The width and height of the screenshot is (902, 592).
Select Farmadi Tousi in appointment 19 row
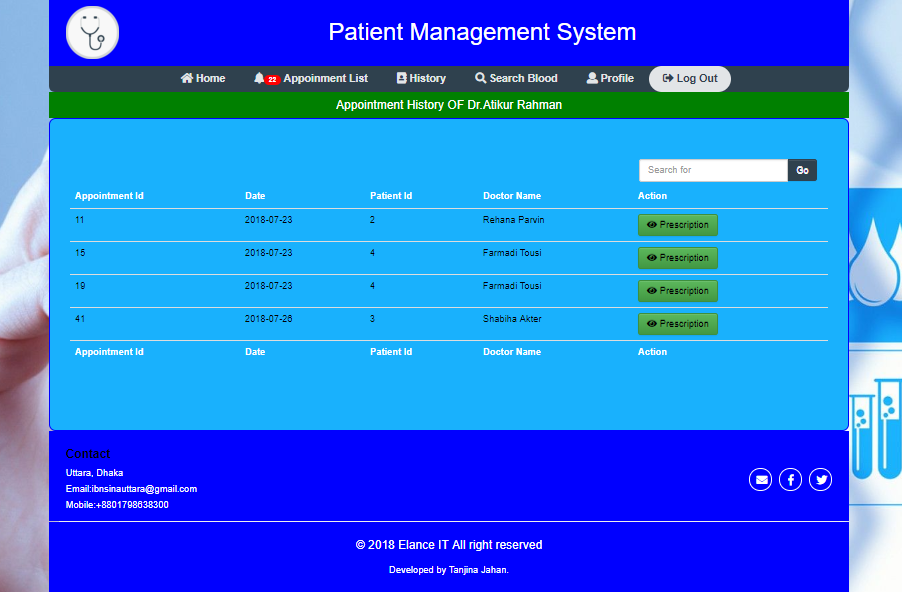click(x=512, y=286)
